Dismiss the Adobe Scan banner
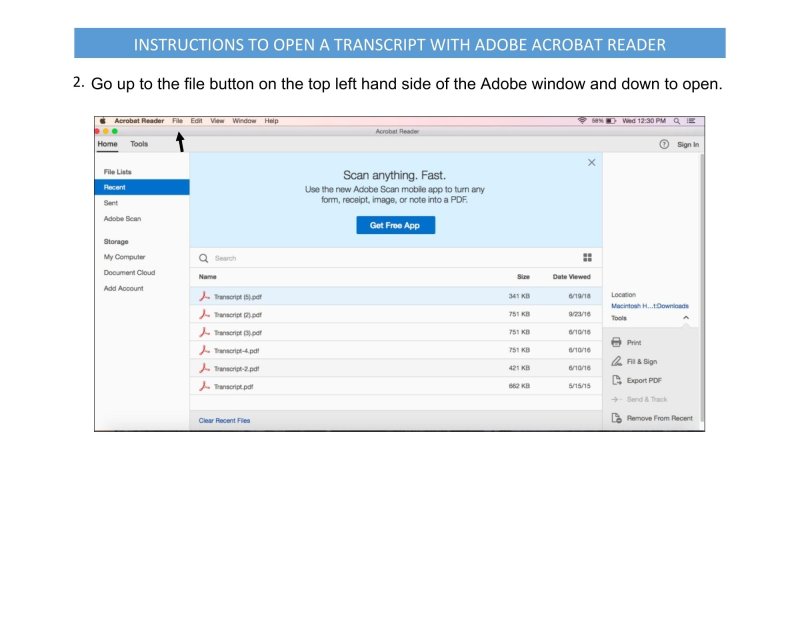Screen dimensions: 800x618 (x=591, y=162)
